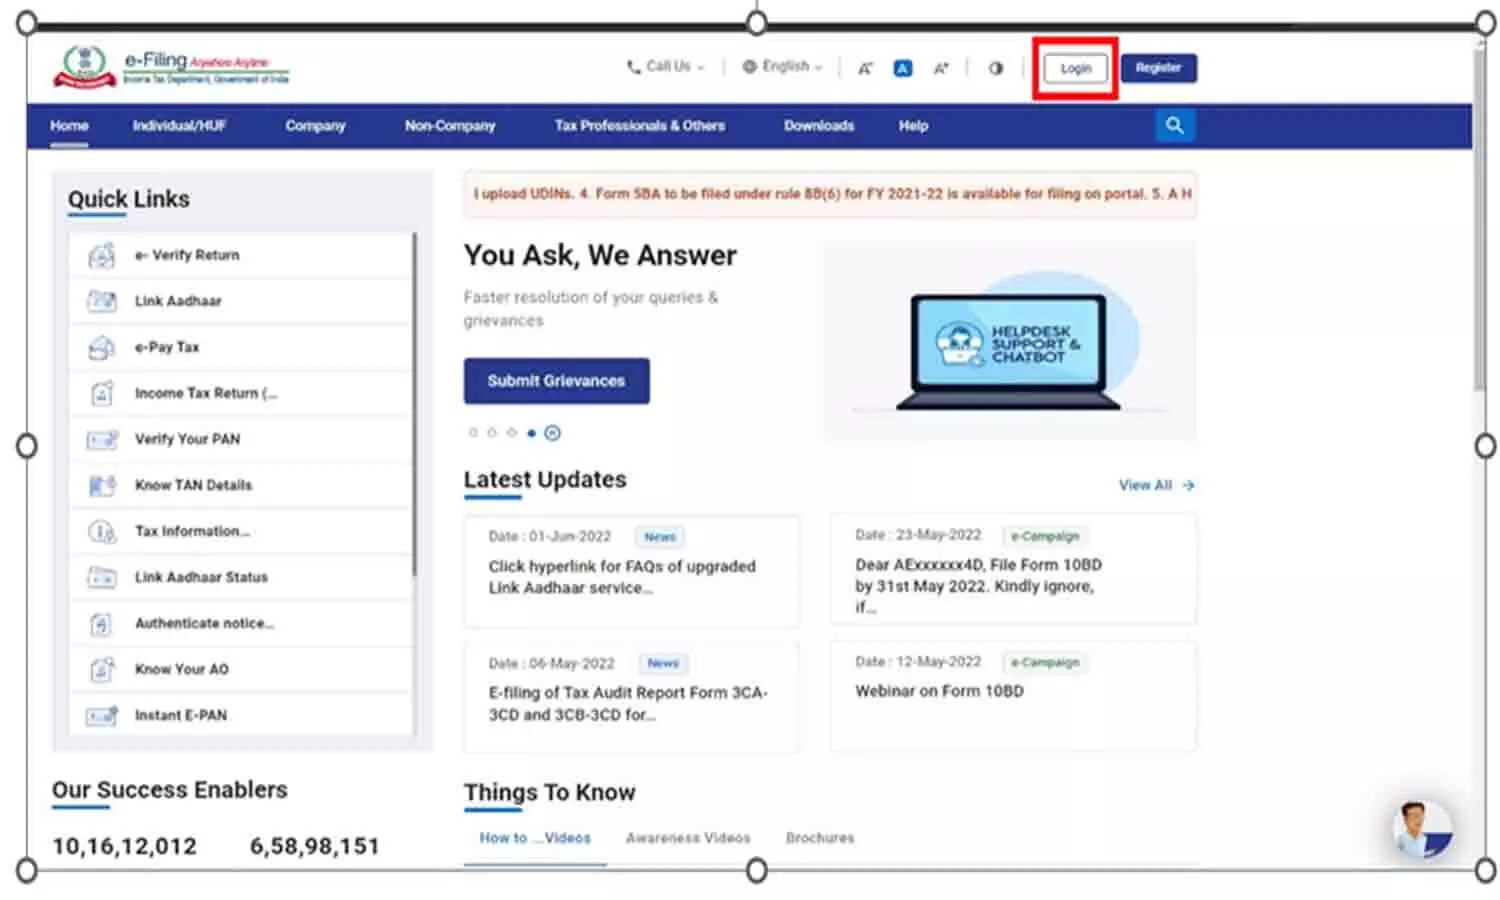
Task: Toggle the high contrast mode icon
Action: pos(995,69)
